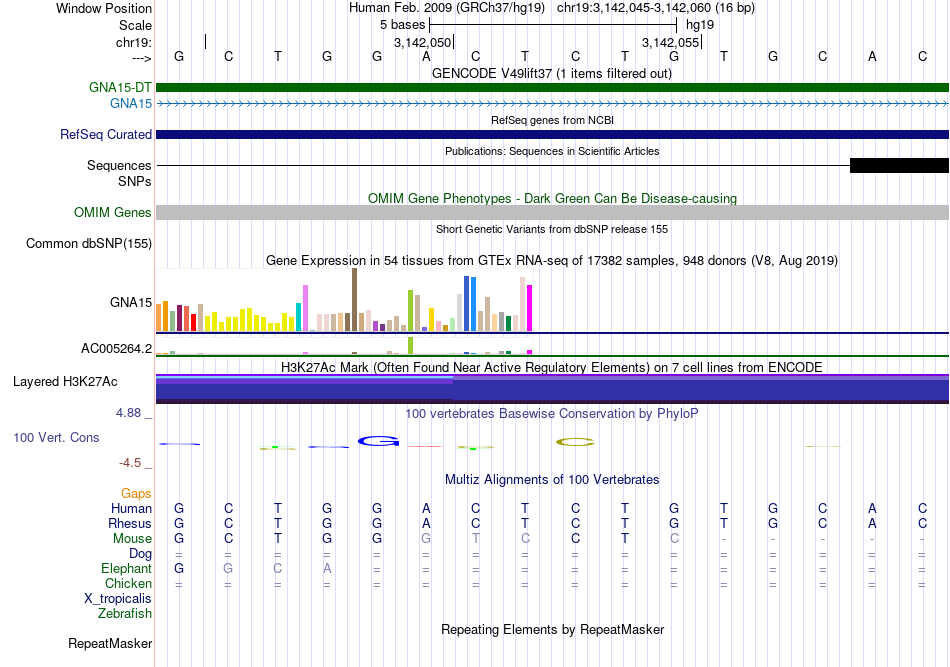This screenshot has width=950, height=667.
Task: Click the Dog alignment row label
Action: click(141, 554)
